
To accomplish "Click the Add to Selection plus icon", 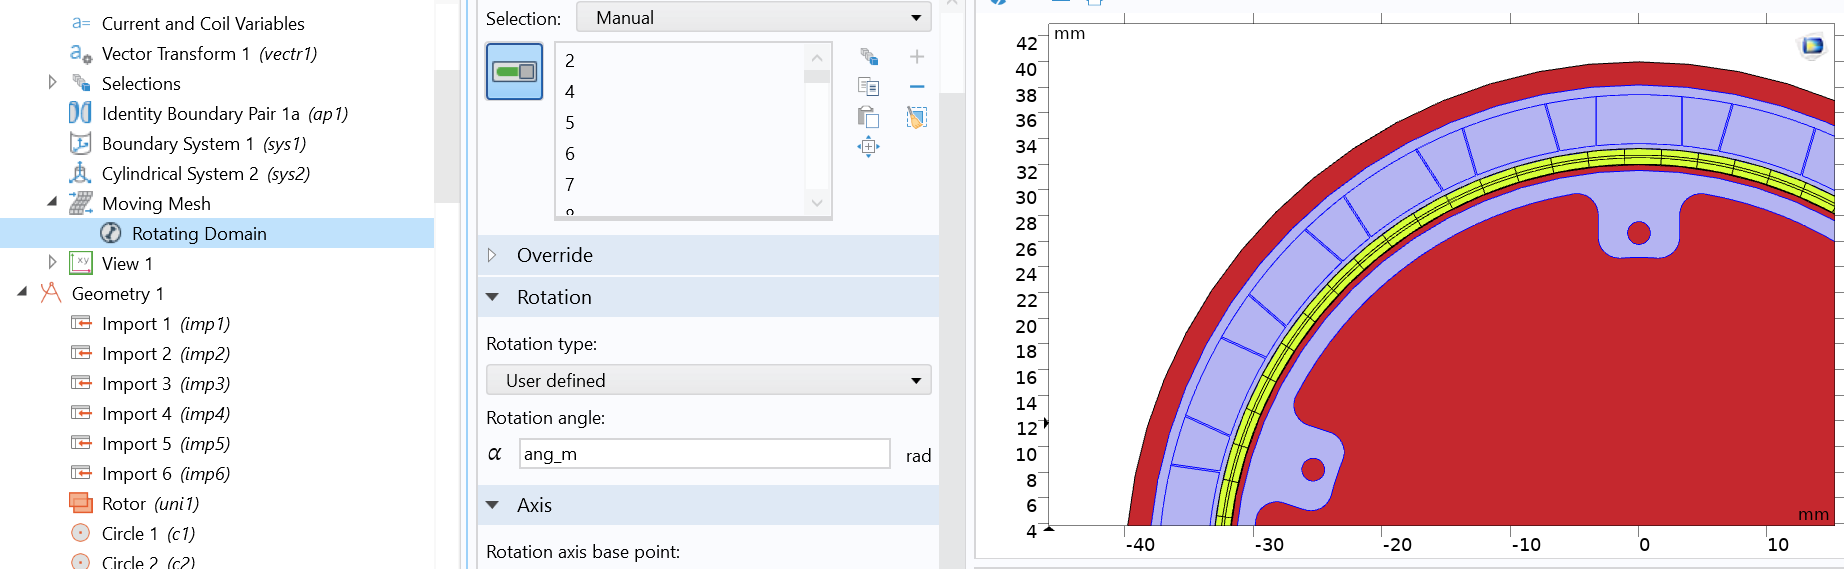I will (917, 57).
